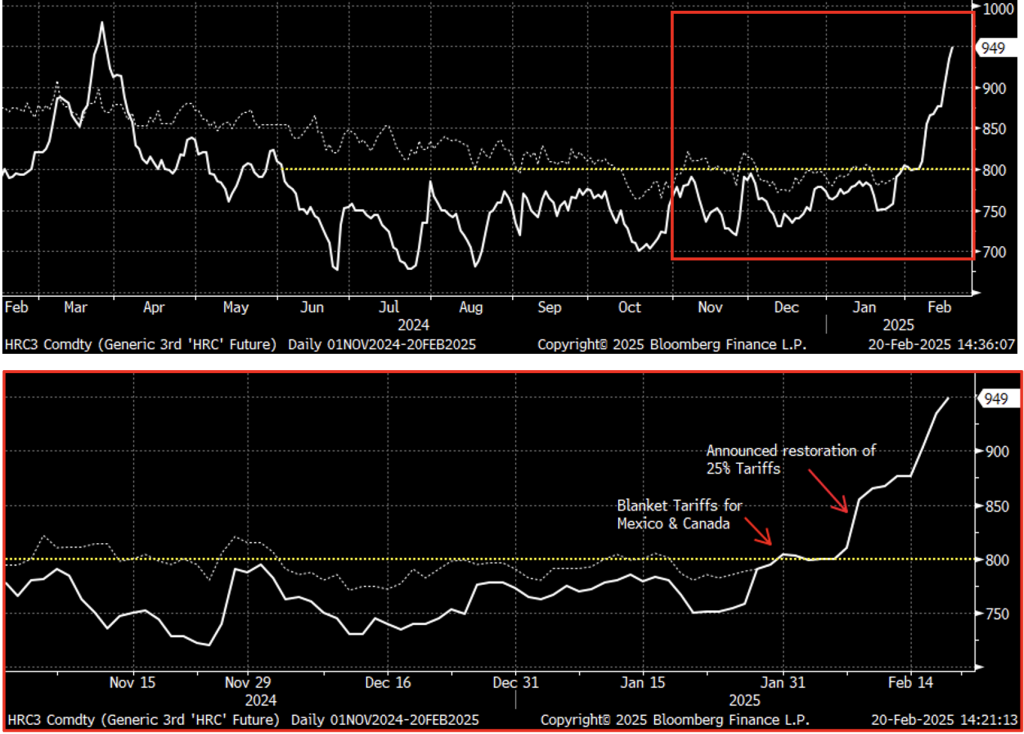
Task: Select the 'Announced restoration of 25% Tariffs' annotation
Action: point(790,458)
